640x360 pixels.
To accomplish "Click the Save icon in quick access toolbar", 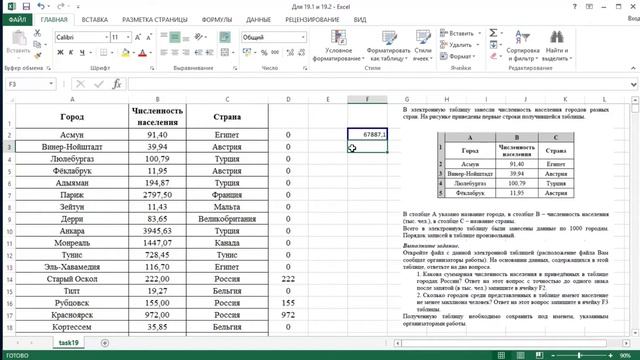I will (x=26, y=7).
